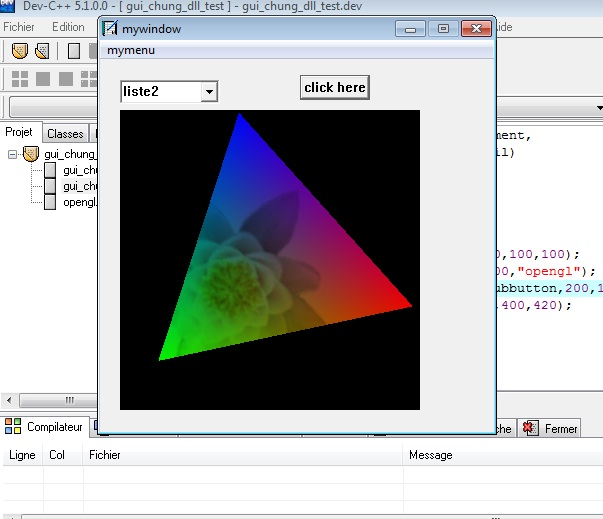The image size is (603, 519).
Task: Click the blank page icon in the top toolbar
Action: point(74,51)
